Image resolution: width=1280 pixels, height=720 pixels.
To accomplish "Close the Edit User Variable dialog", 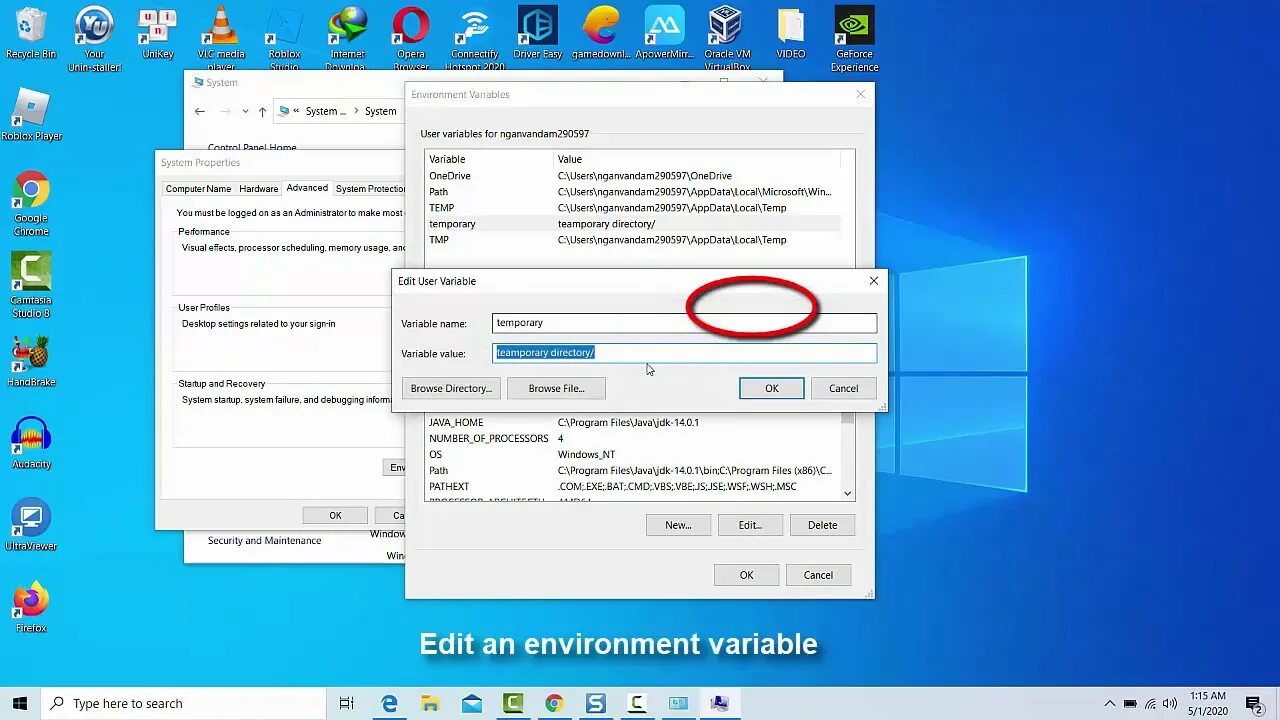I will pos(873,281).
